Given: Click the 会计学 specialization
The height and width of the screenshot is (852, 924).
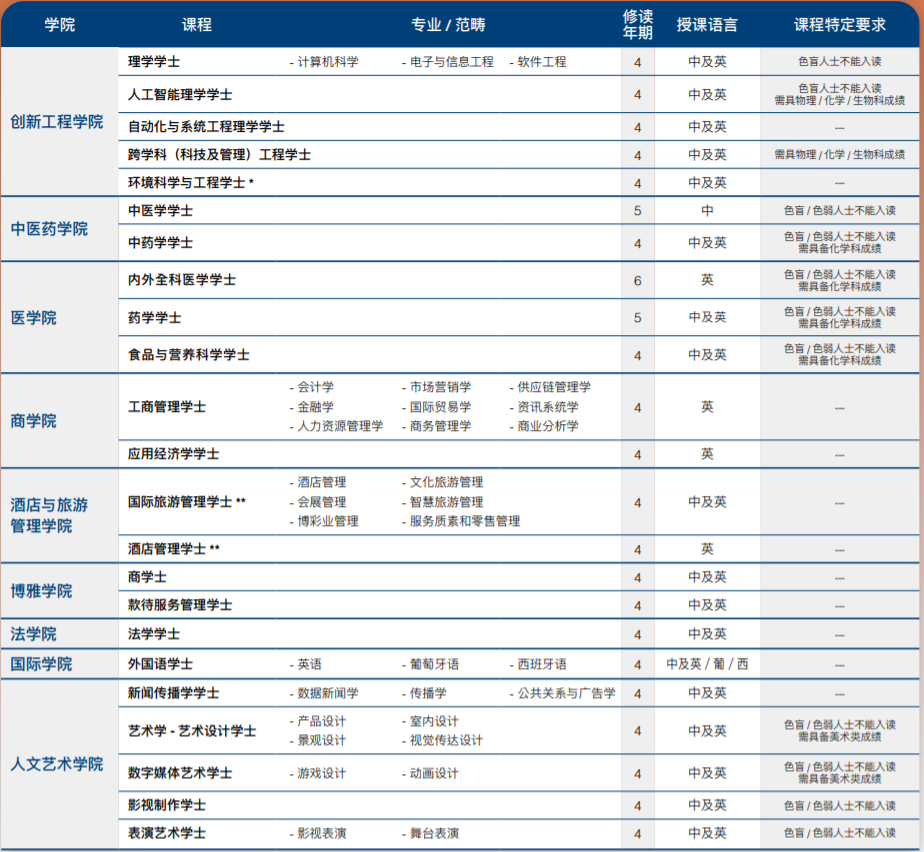Looking at the screenshot, I should [x=312, y=387].
